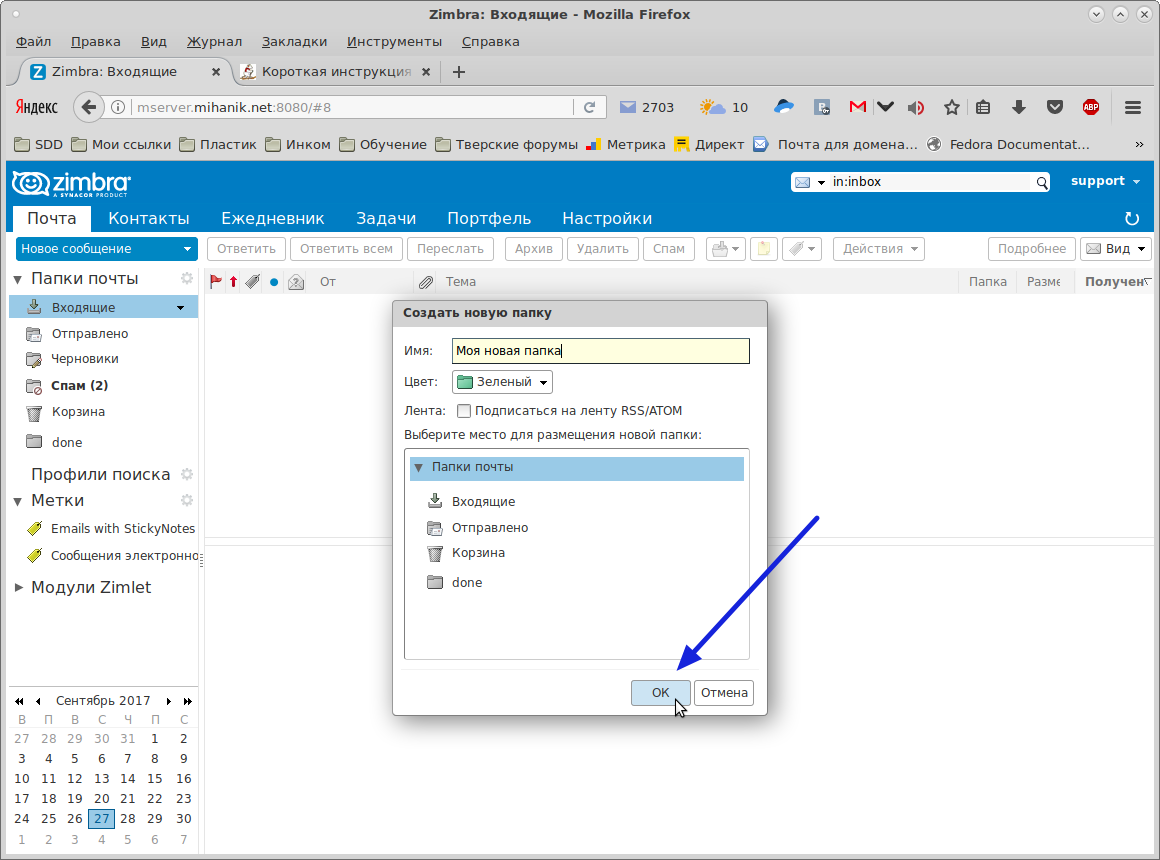The width and height of the screenshot is (1160, 860).
Task: Open tags gear options
Action: click(x=186, y=500)
